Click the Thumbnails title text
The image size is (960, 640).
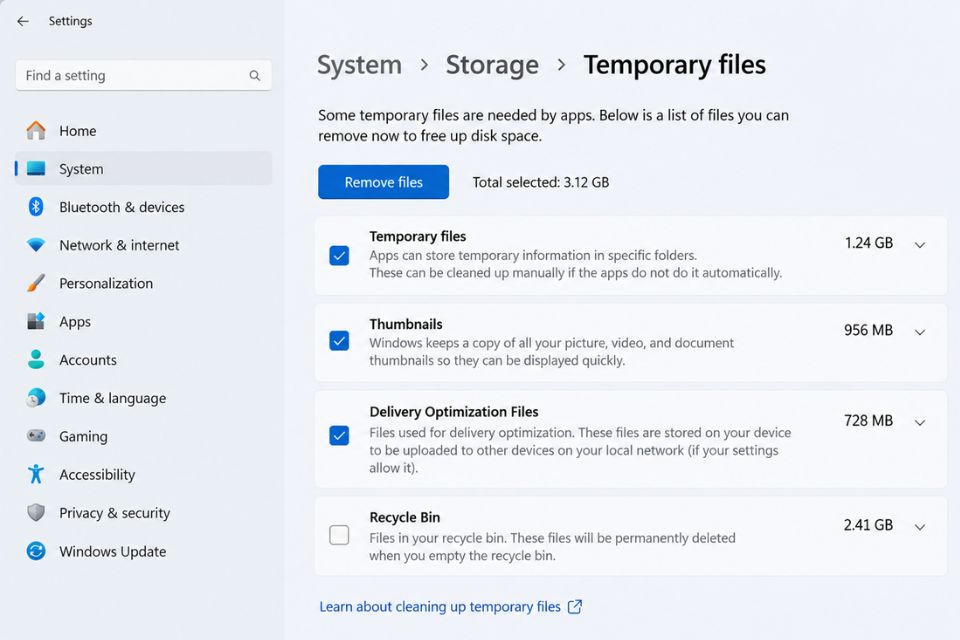click(406, 324)
